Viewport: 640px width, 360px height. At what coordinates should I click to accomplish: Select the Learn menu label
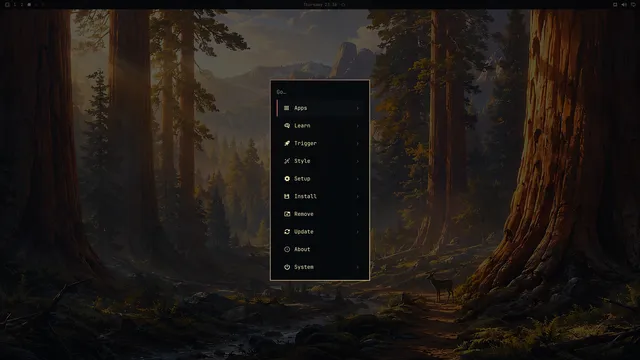302,126
